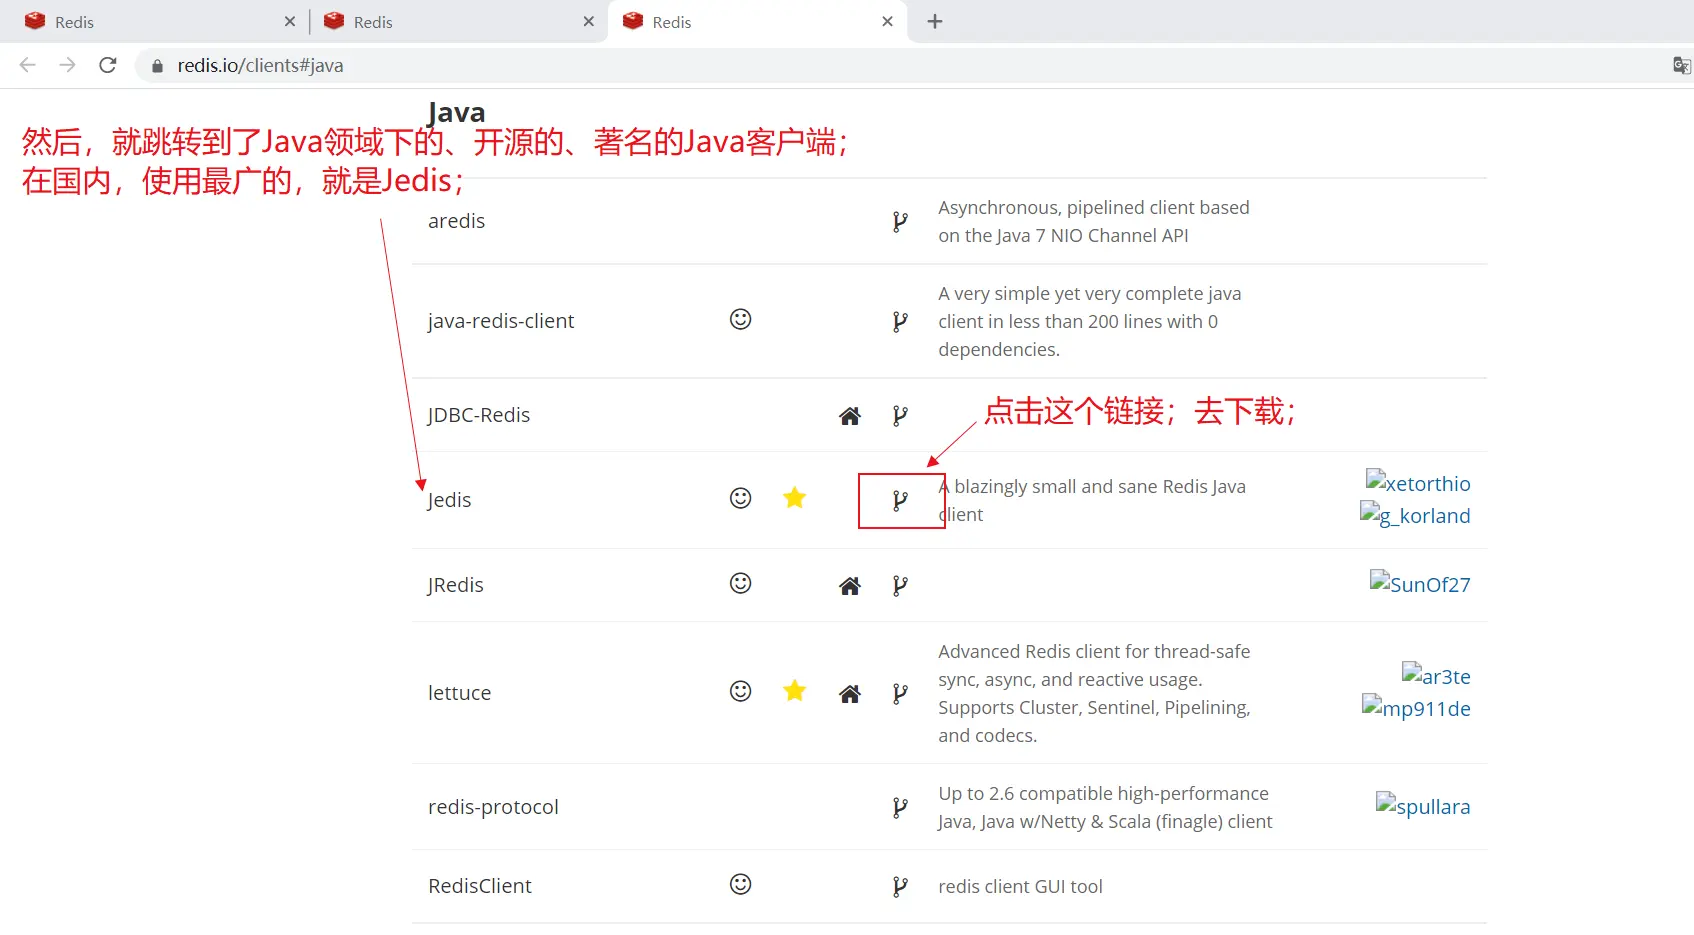Viewport: 1694px width, 935px height.
Task: Click the aredis description text
Action: click(x=1093, y=221)
